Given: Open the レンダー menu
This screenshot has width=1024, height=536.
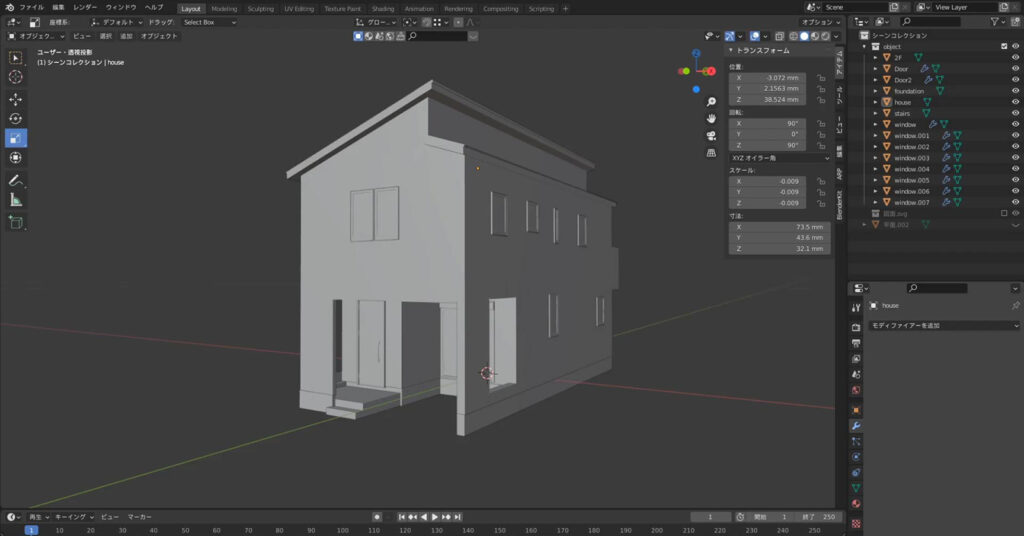Looking at the screenshot, I should point(85,7).
